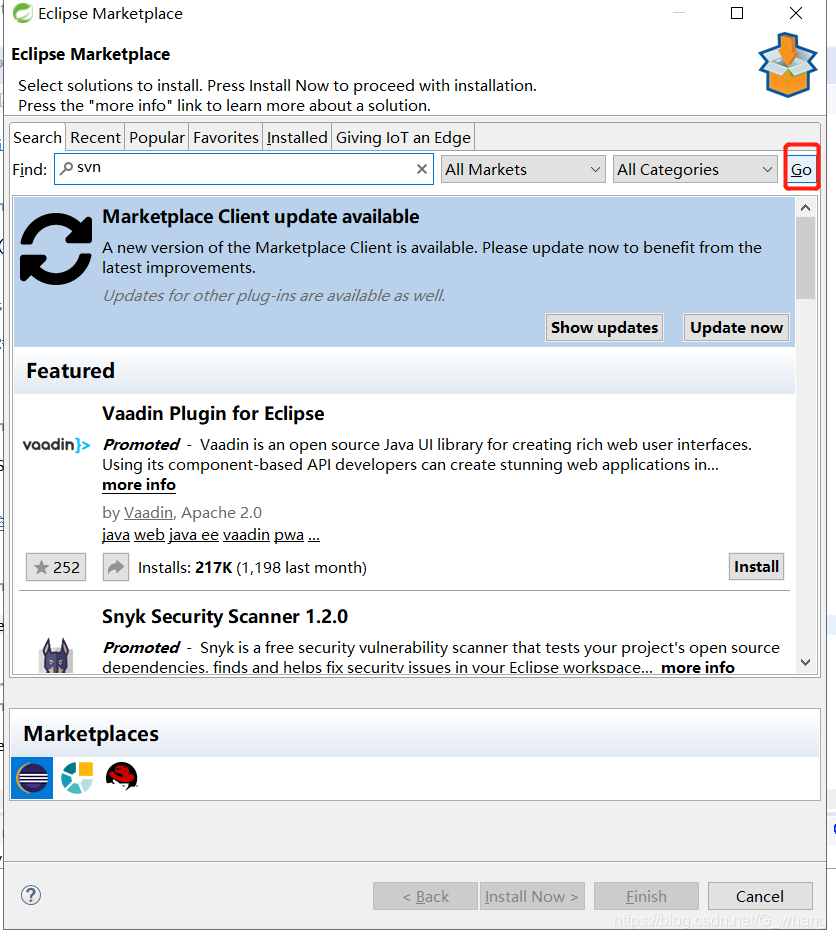Select the Red Hat marketplace icon
836x939 pixels.
tap(122, 776)
